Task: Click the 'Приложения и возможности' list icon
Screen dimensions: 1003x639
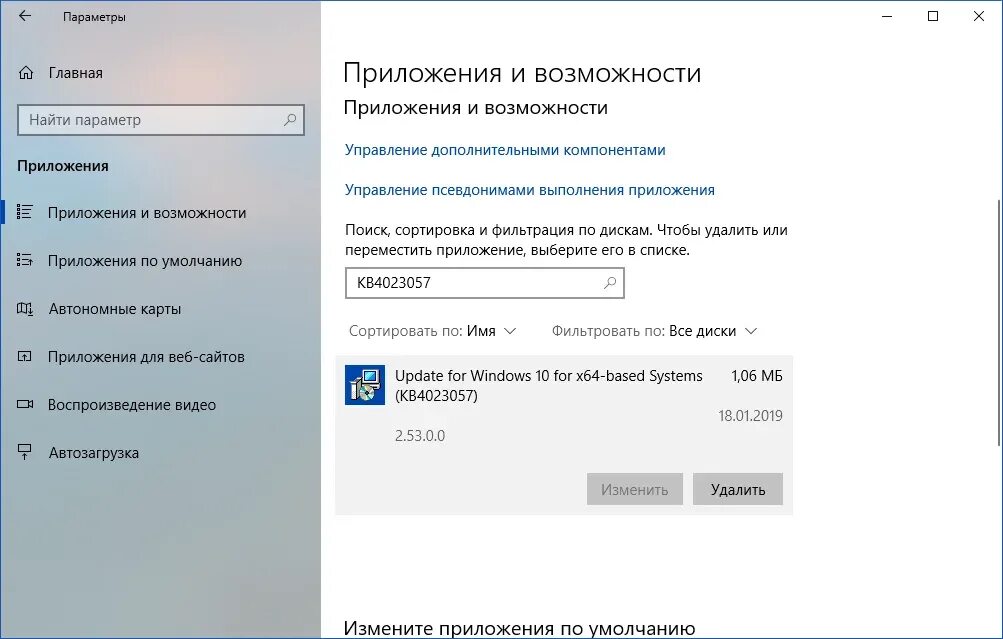Action: [24, 212]
